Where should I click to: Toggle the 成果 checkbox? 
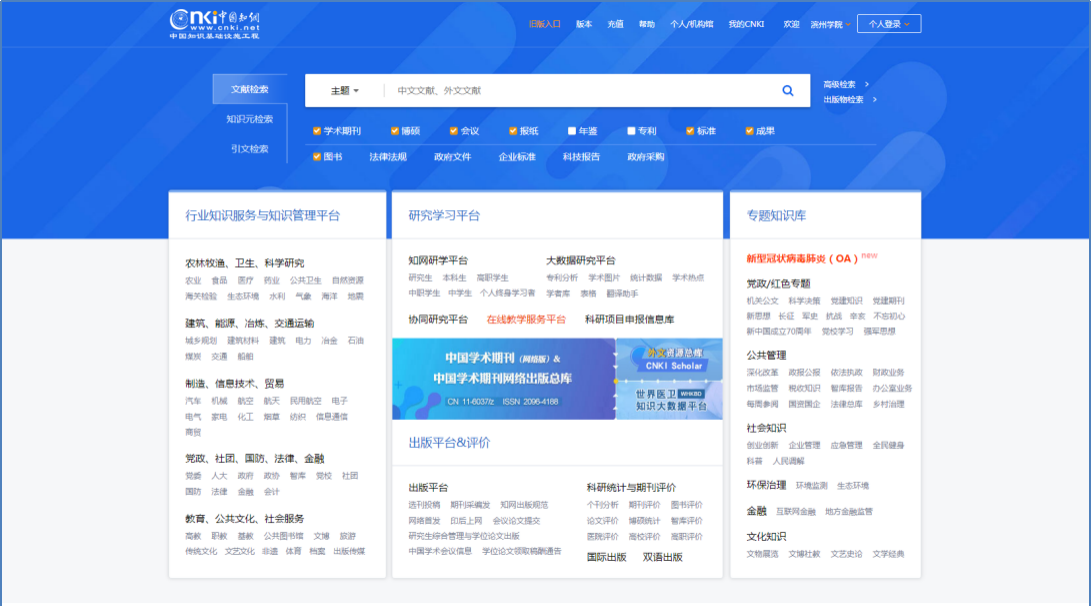point(749,131)
